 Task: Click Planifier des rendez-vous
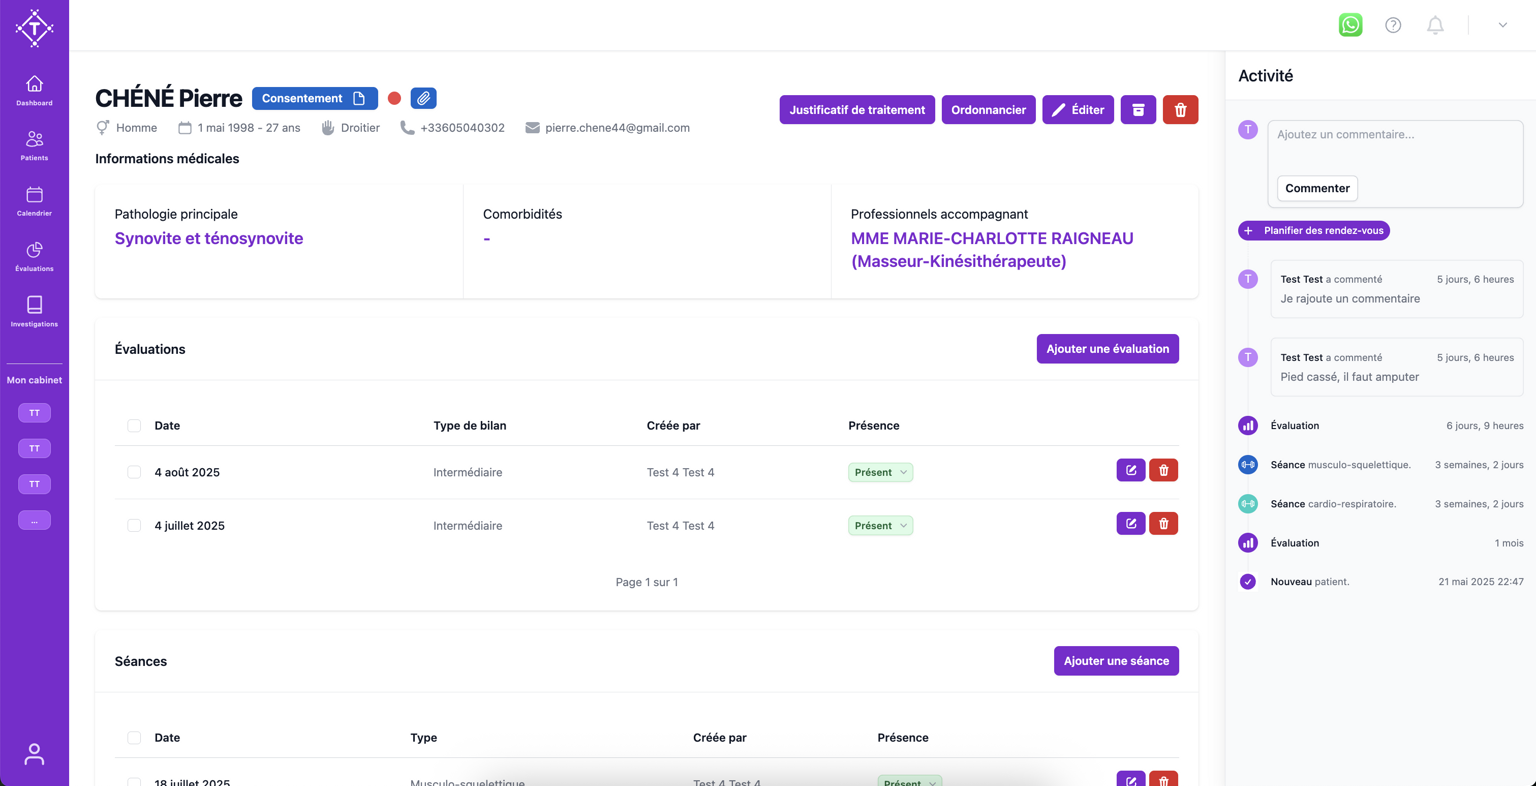point(1314,231)
